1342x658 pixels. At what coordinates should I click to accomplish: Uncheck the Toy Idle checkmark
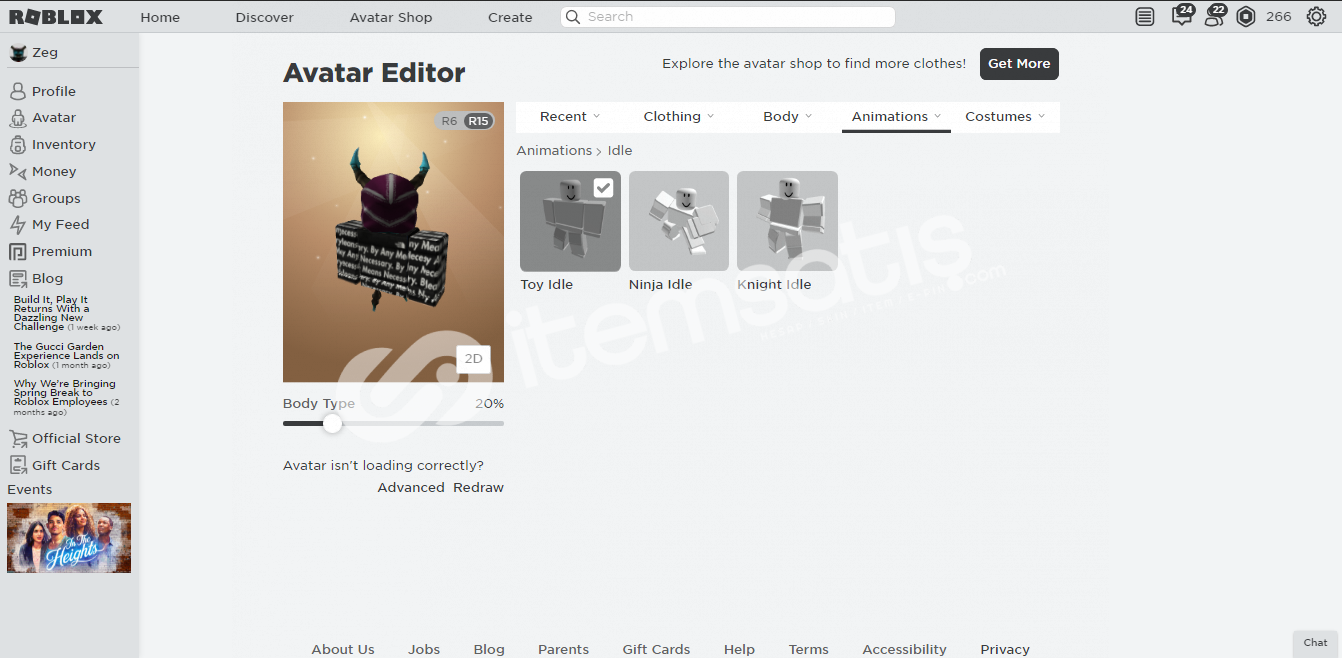(x=603, y=187)
